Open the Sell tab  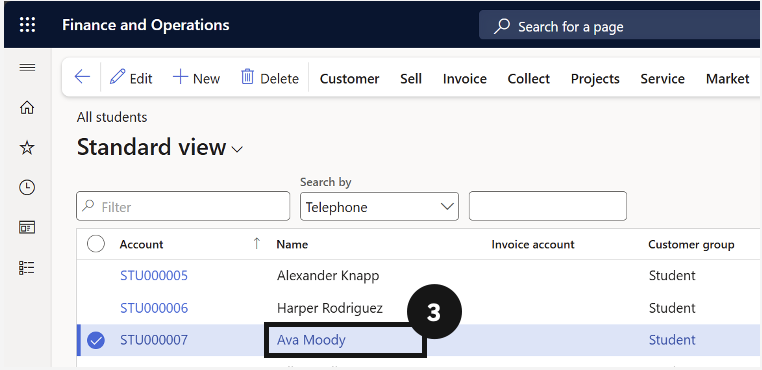pyautogui.click(x=411, y=79)
